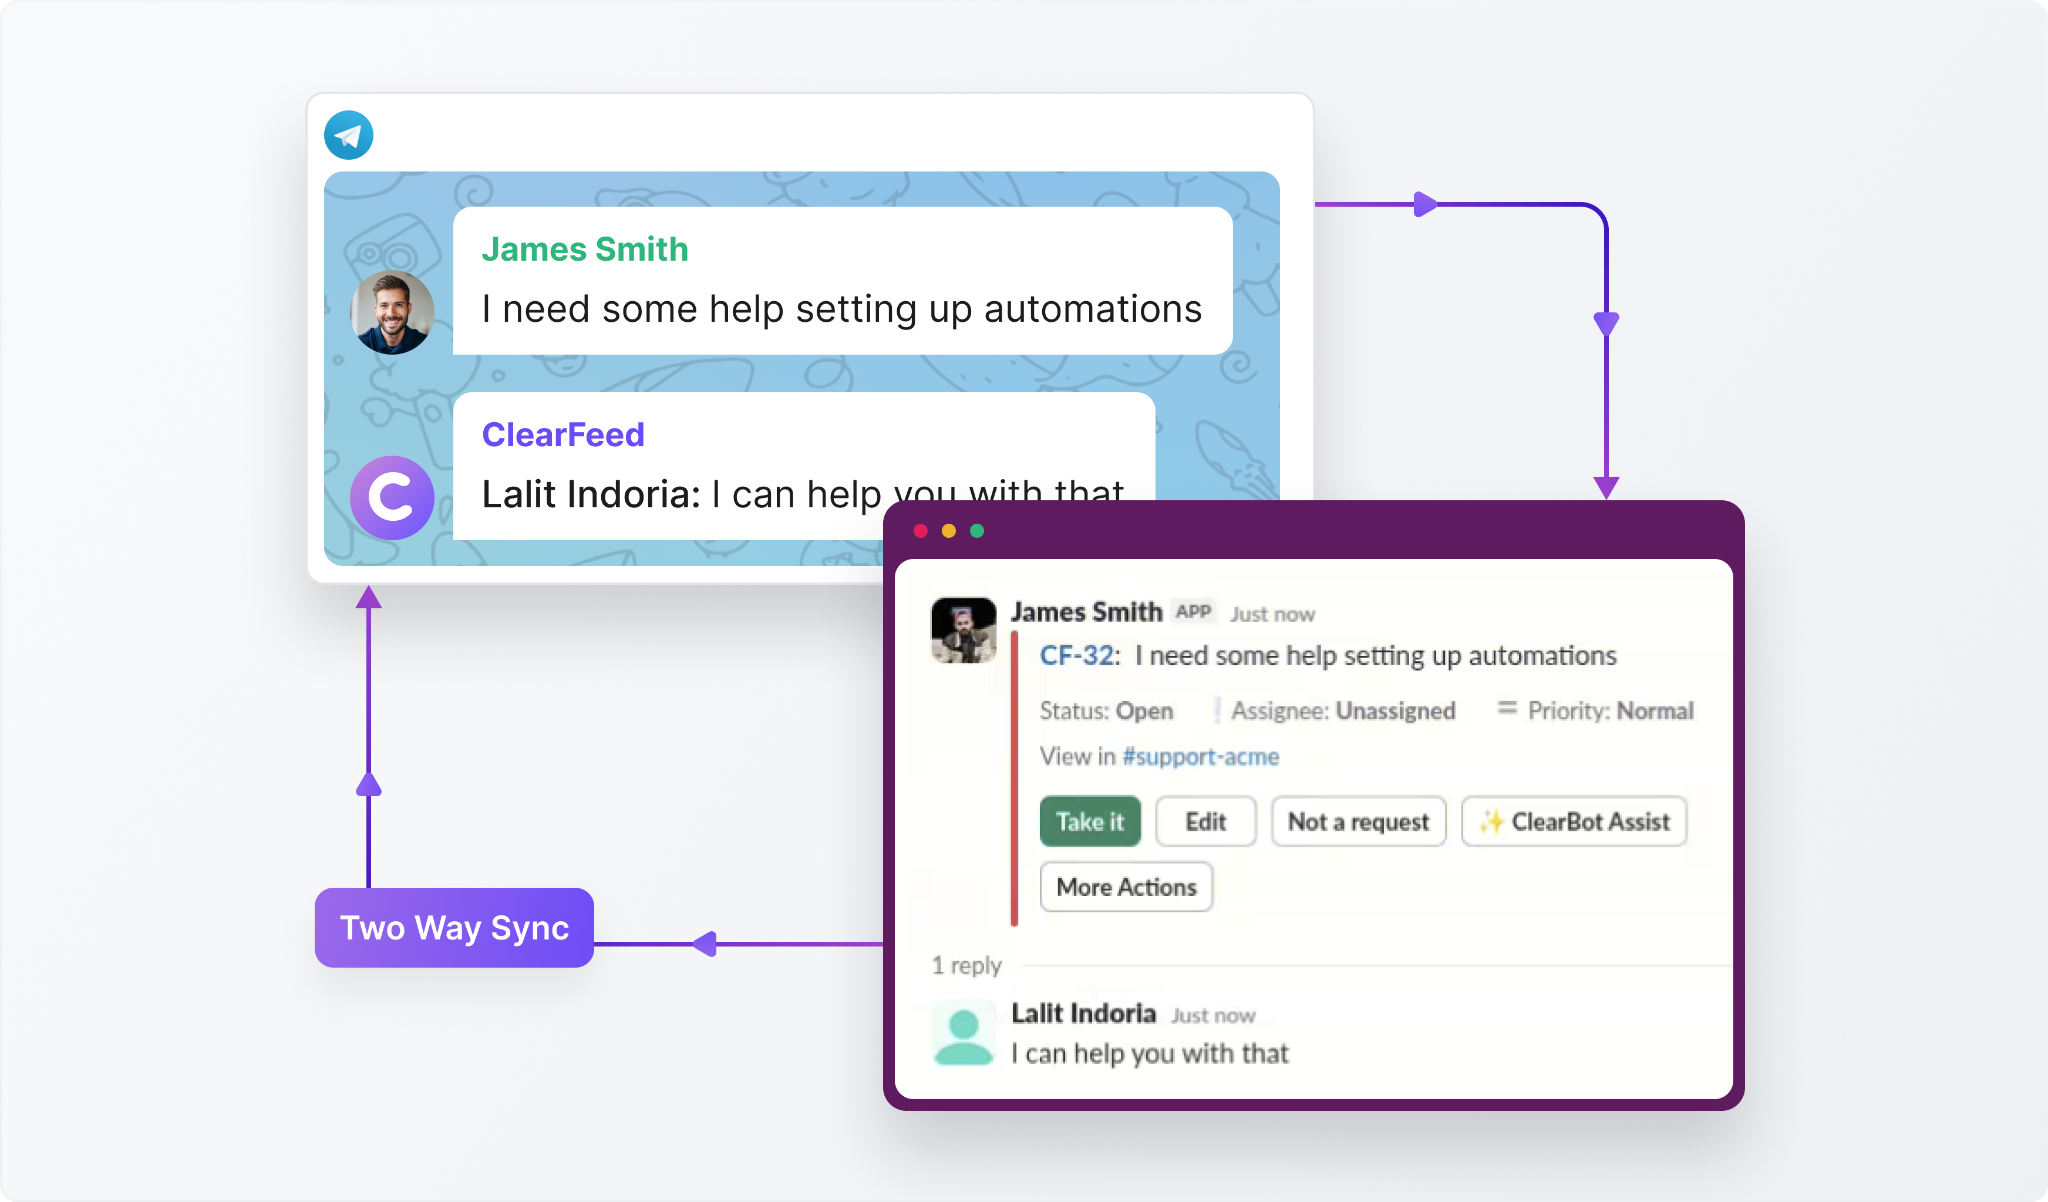Click James Smith's avatar in the Slack window
The height and width of the screenshot is (1202, 2048).
(x=963, y=630)
